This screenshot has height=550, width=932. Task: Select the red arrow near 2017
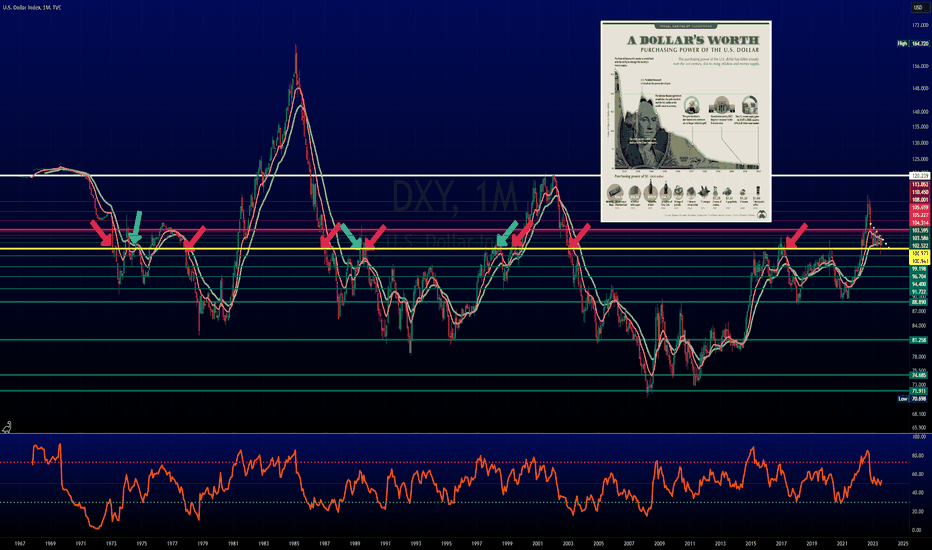click(x=796, y=235)
